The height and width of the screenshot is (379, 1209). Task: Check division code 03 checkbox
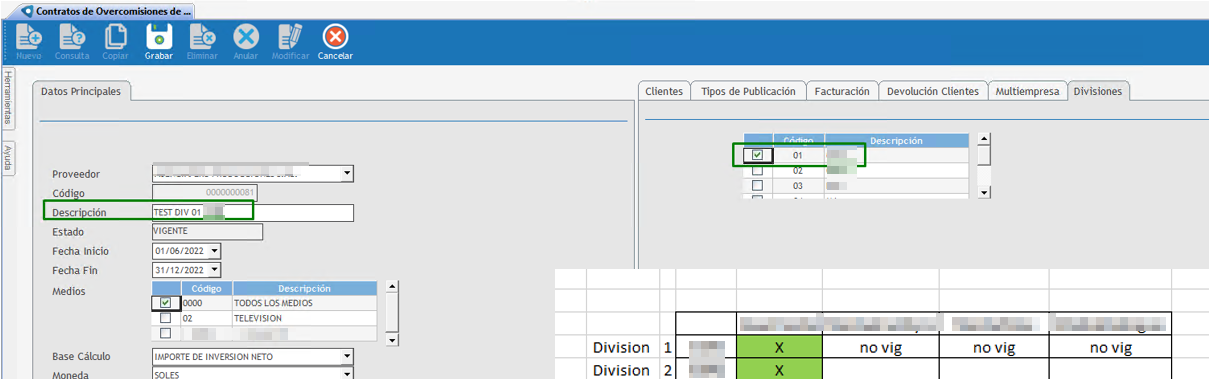757,185
